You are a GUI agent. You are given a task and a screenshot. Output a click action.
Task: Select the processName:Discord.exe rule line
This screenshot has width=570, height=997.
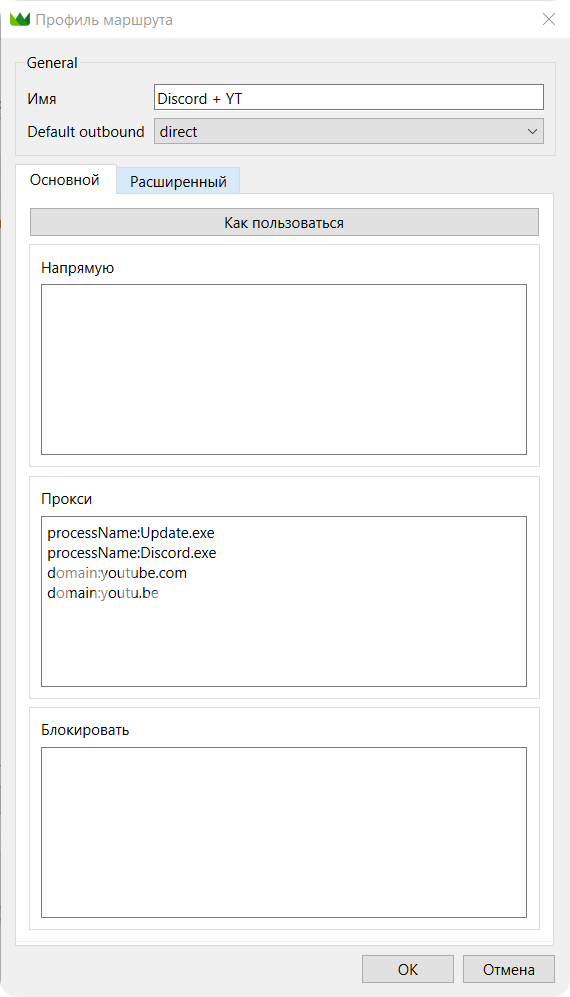coord(132,553)
